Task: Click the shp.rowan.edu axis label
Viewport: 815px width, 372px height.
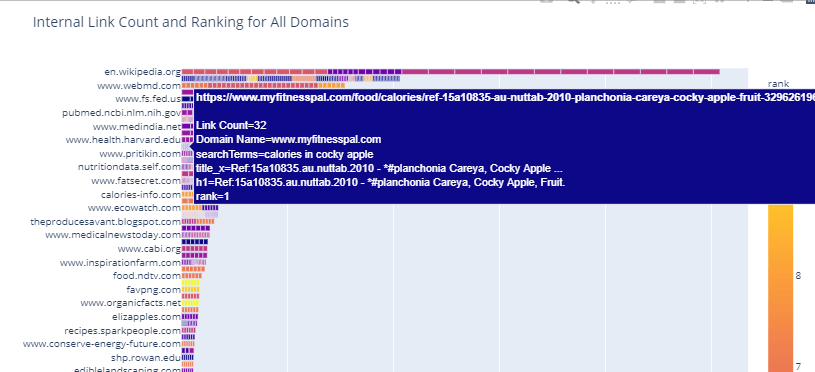Action: [x=146, y=357]
